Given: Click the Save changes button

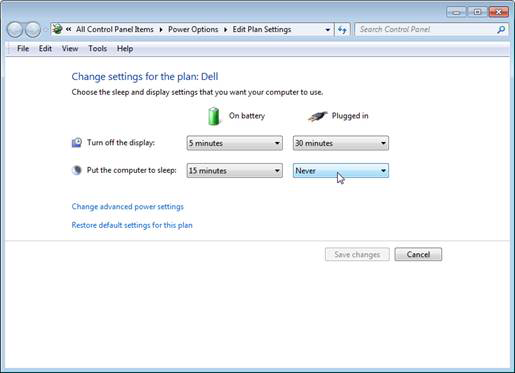Looking at the screenshot, I should (x=357, y=255).
